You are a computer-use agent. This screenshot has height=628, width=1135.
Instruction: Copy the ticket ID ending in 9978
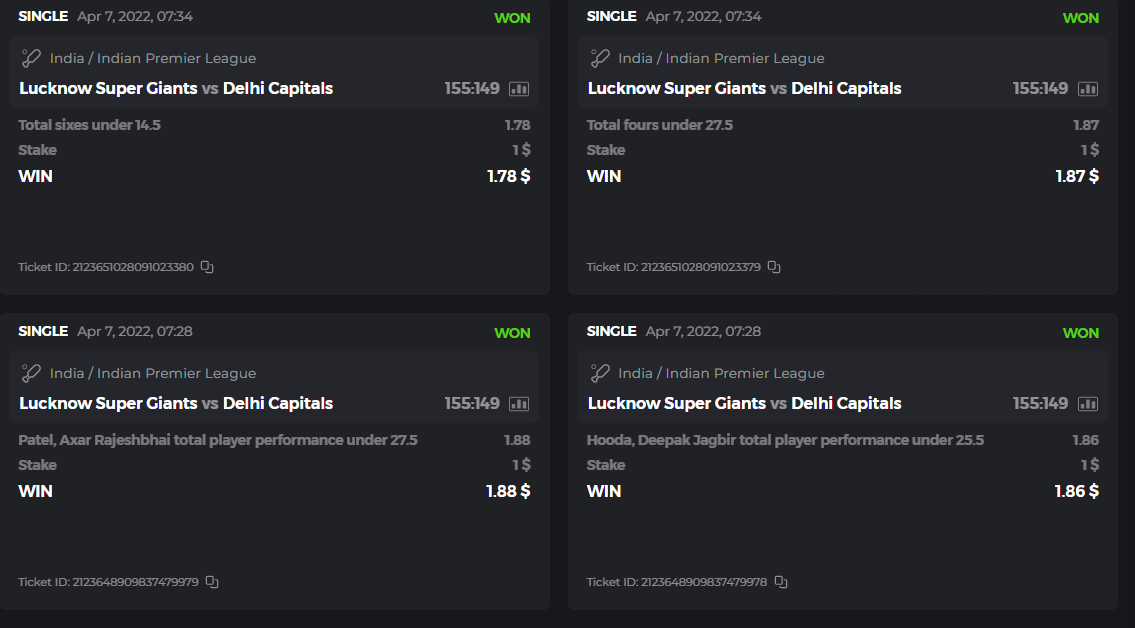[x=781, y=582]
